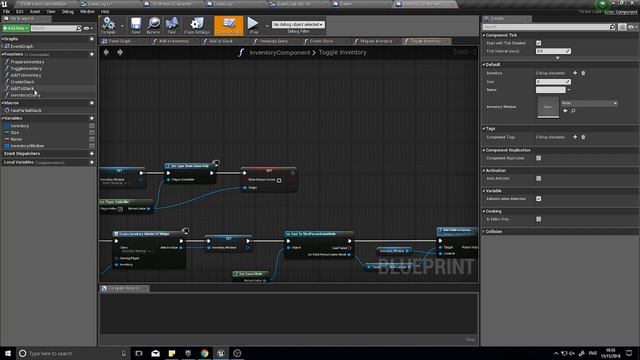This screenshot has height=360, width=640.
Task: Toggle Start with Tick Enabled checkbox
Action: click(538, 43)
